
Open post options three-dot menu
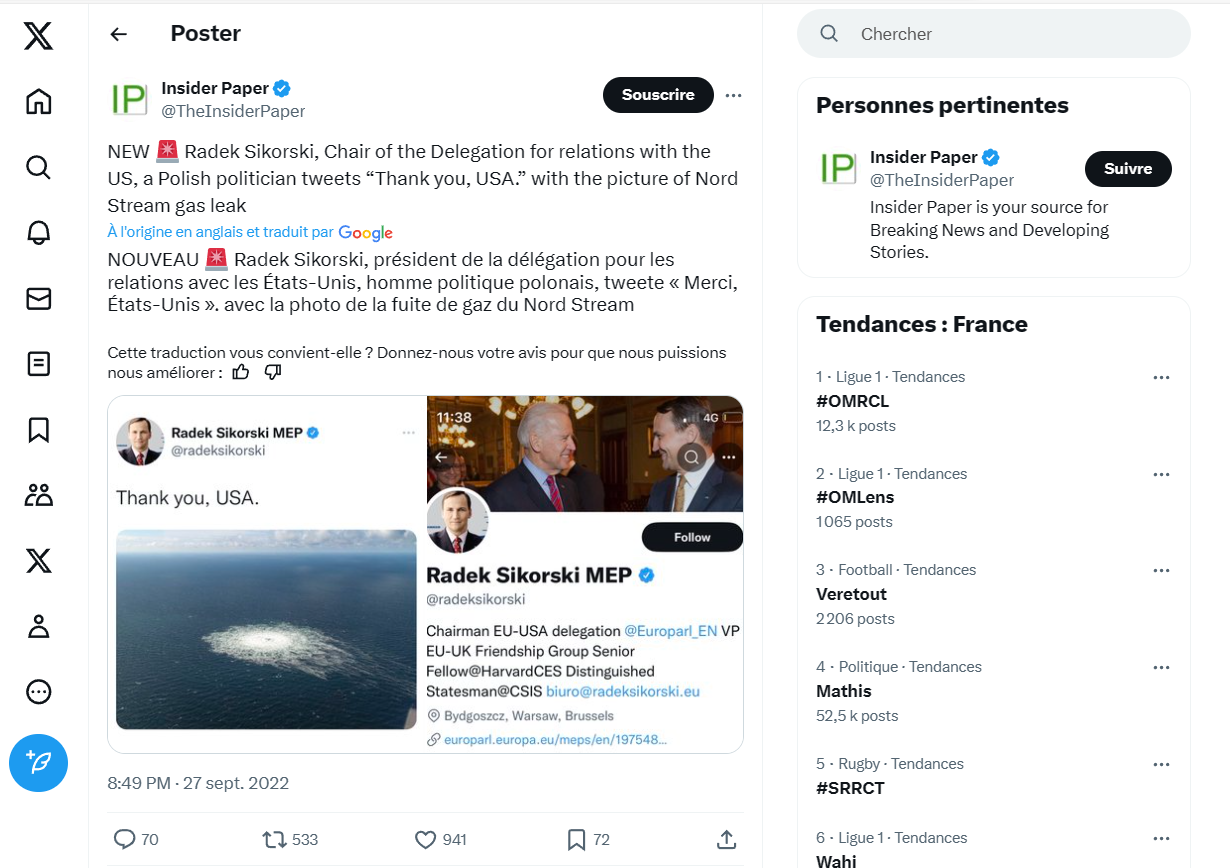coord(733,95)
